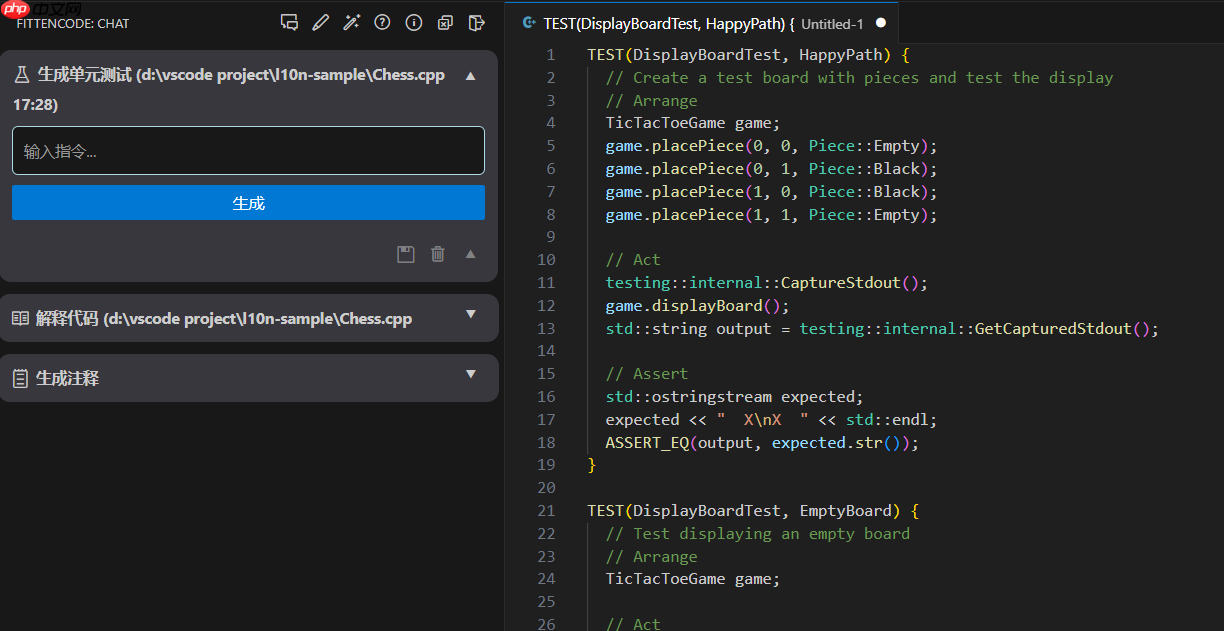Select the pencil edit icon

[320, 22]
